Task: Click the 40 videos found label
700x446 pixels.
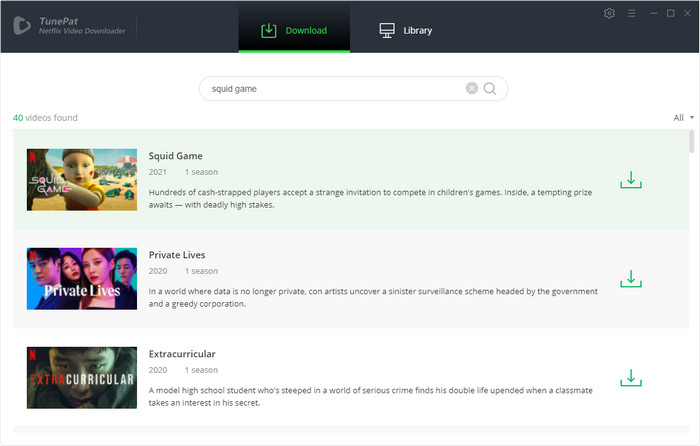Action: pos(45,118)
